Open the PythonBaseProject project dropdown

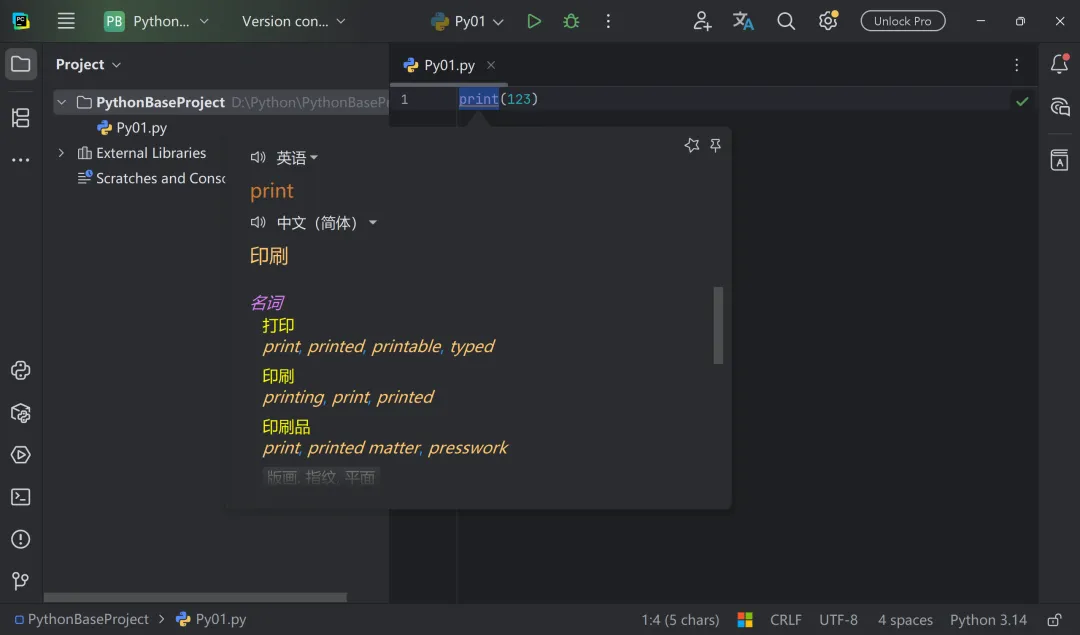pos(156,21)
